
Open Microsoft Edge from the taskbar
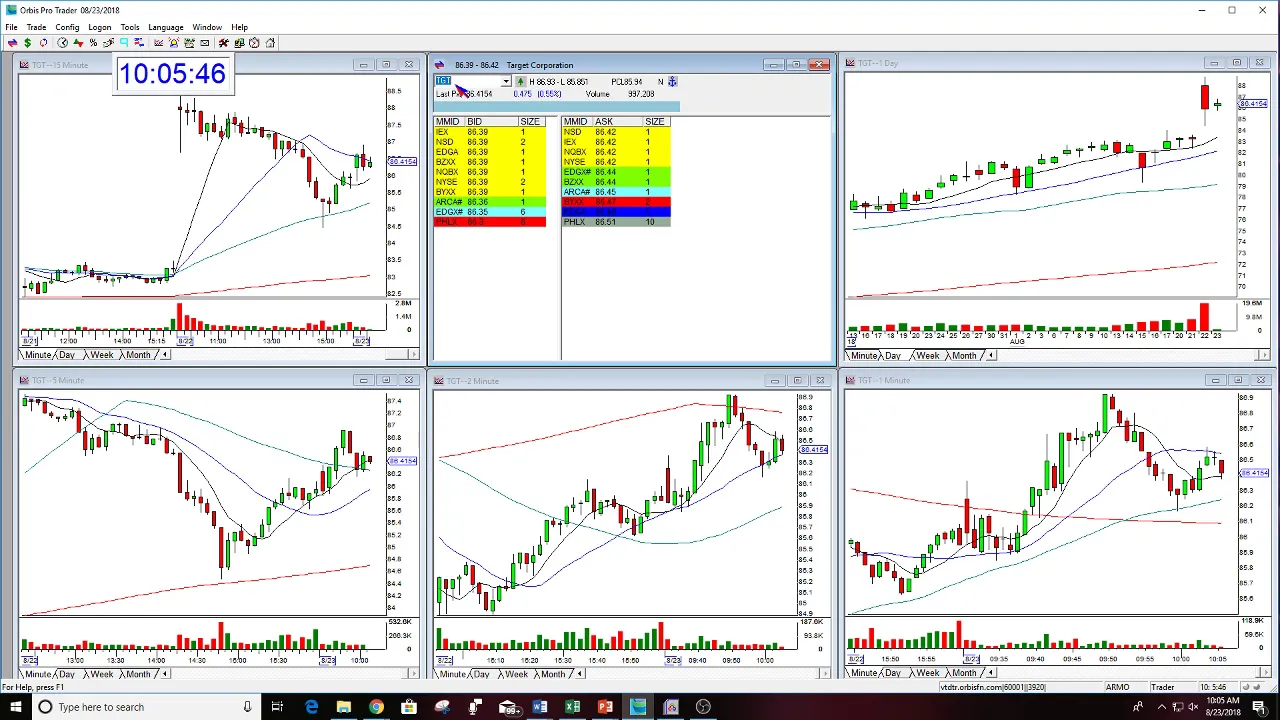point(311,707)
